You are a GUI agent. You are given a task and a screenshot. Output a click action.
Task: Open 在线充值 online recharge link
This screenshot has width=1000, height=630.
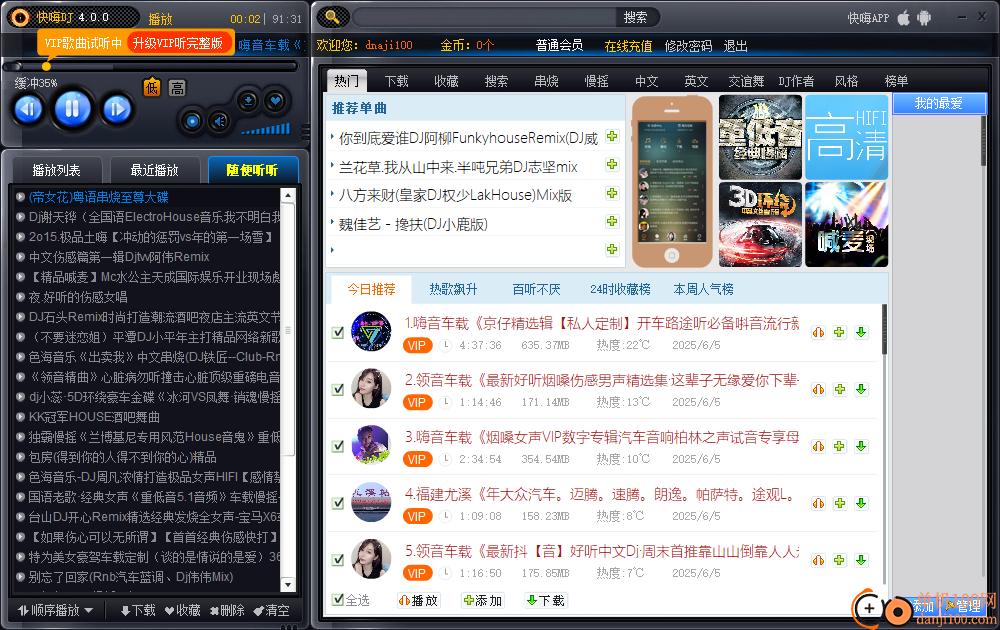(628, 46)
